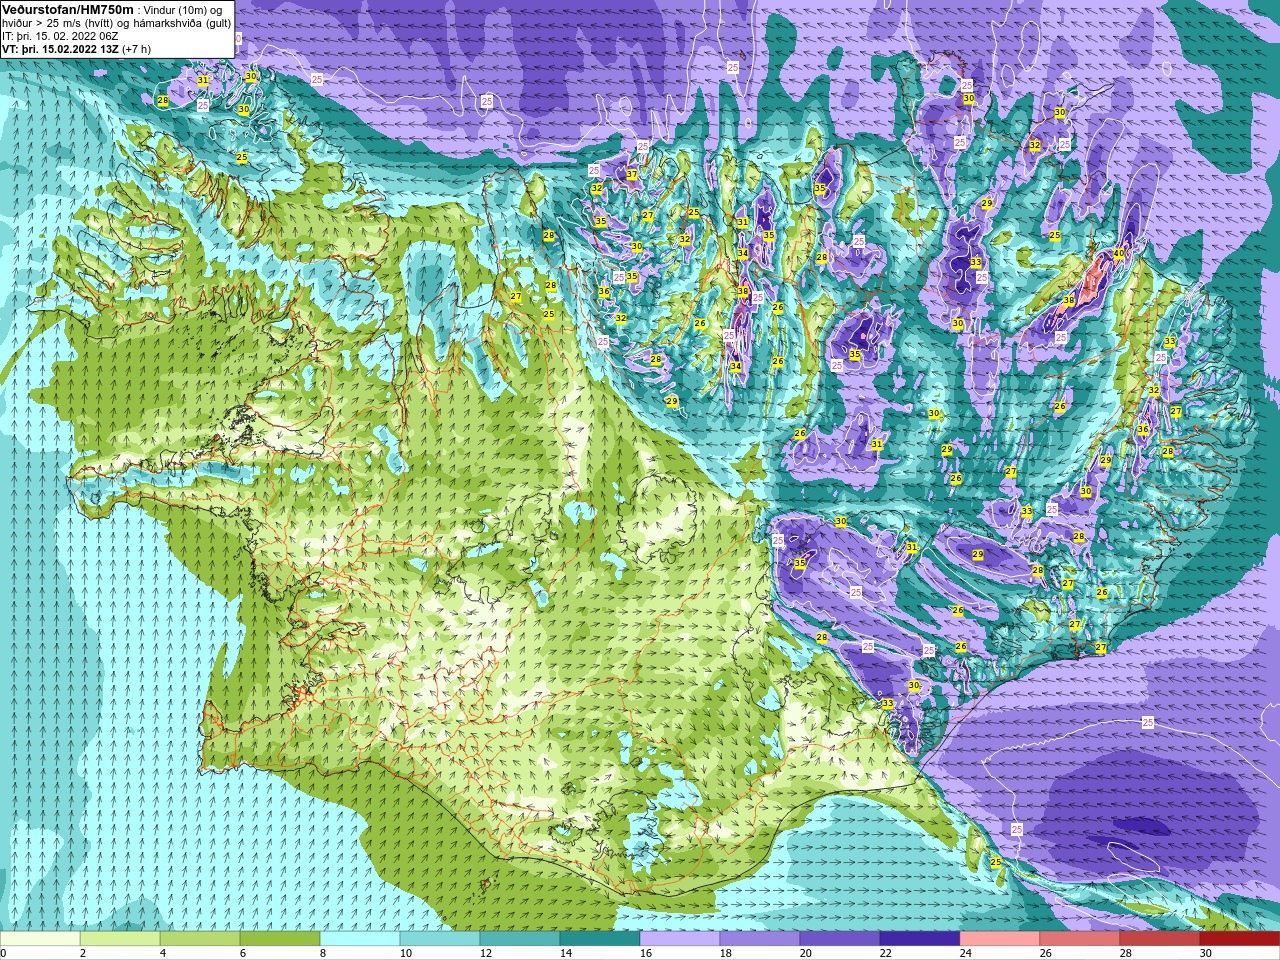Click legend scale tick label 26

click(1046, 953)
